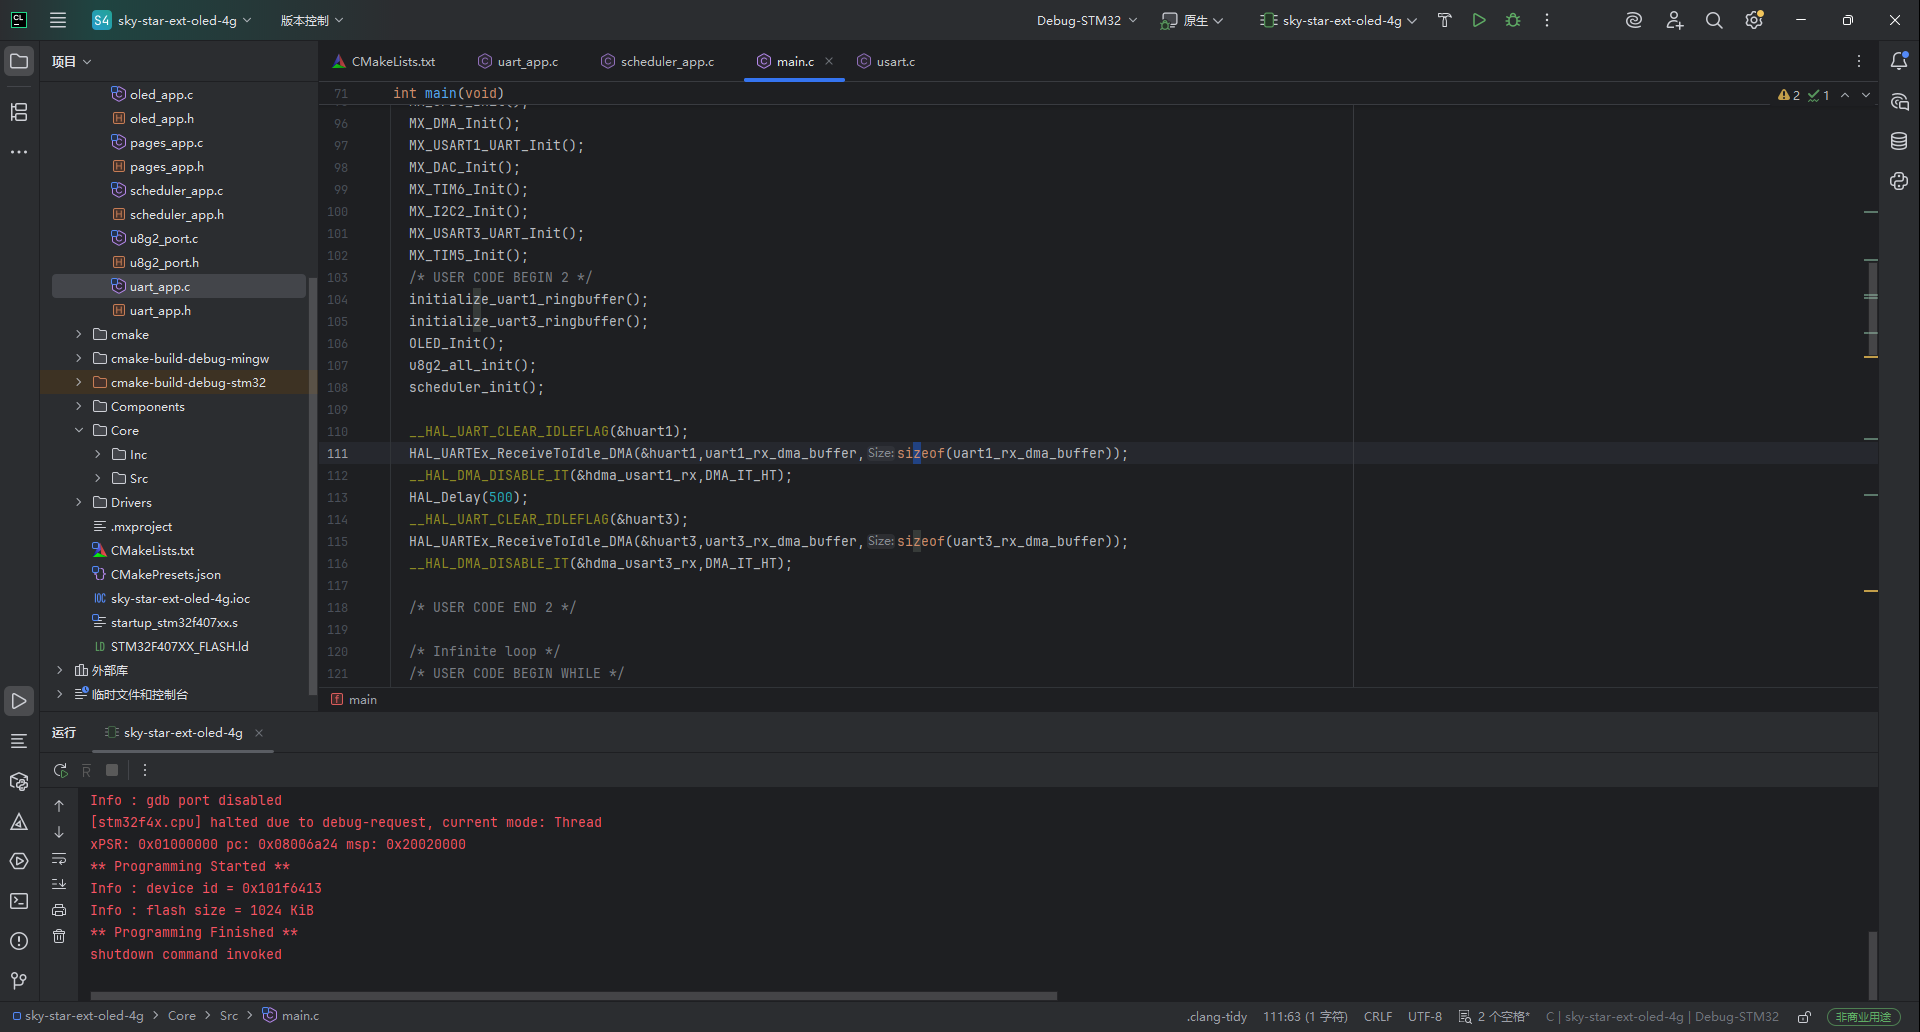Image resolution: width=1920 pixels, height=1032 pixels.
Task: Open the Run tool window icon
Action: click(19, 701)
